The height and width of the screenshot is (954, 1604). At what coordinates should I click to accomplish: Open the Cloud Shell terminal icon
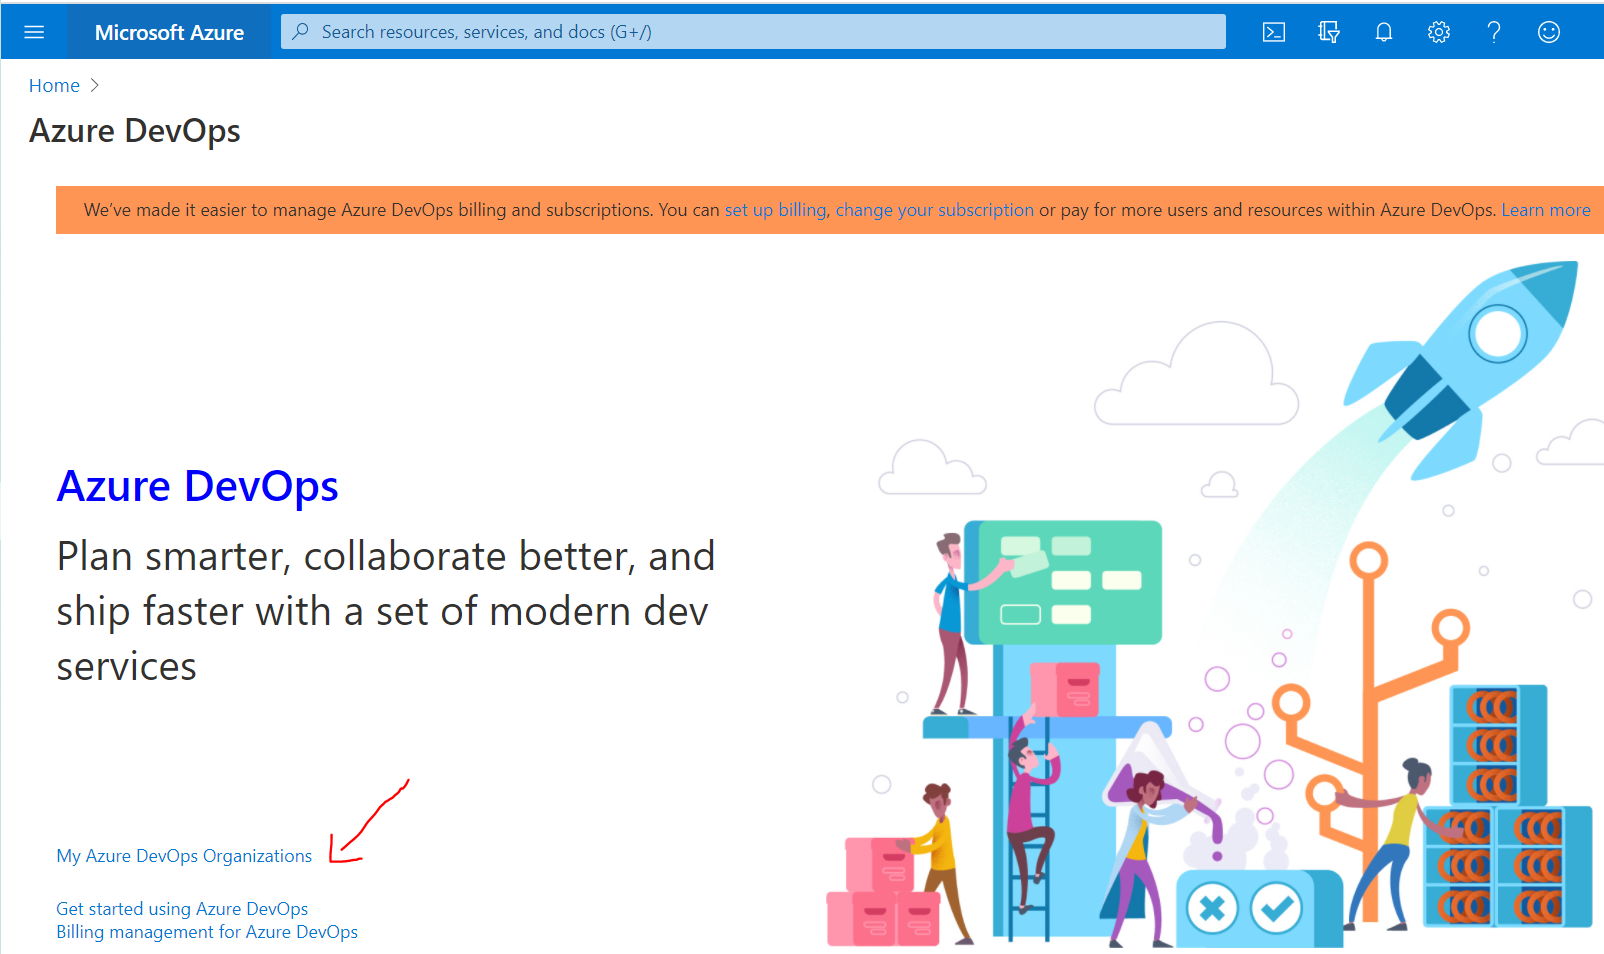(x=1273, y=31)
